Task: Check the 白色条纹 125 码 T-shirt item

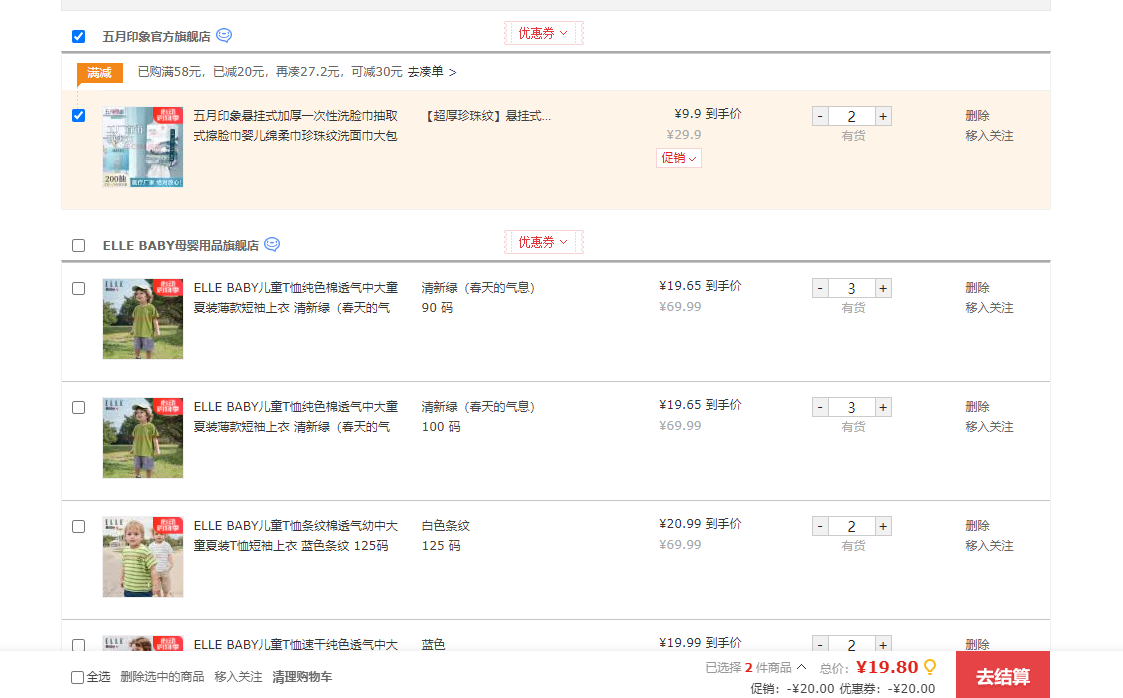Action: 79,527
